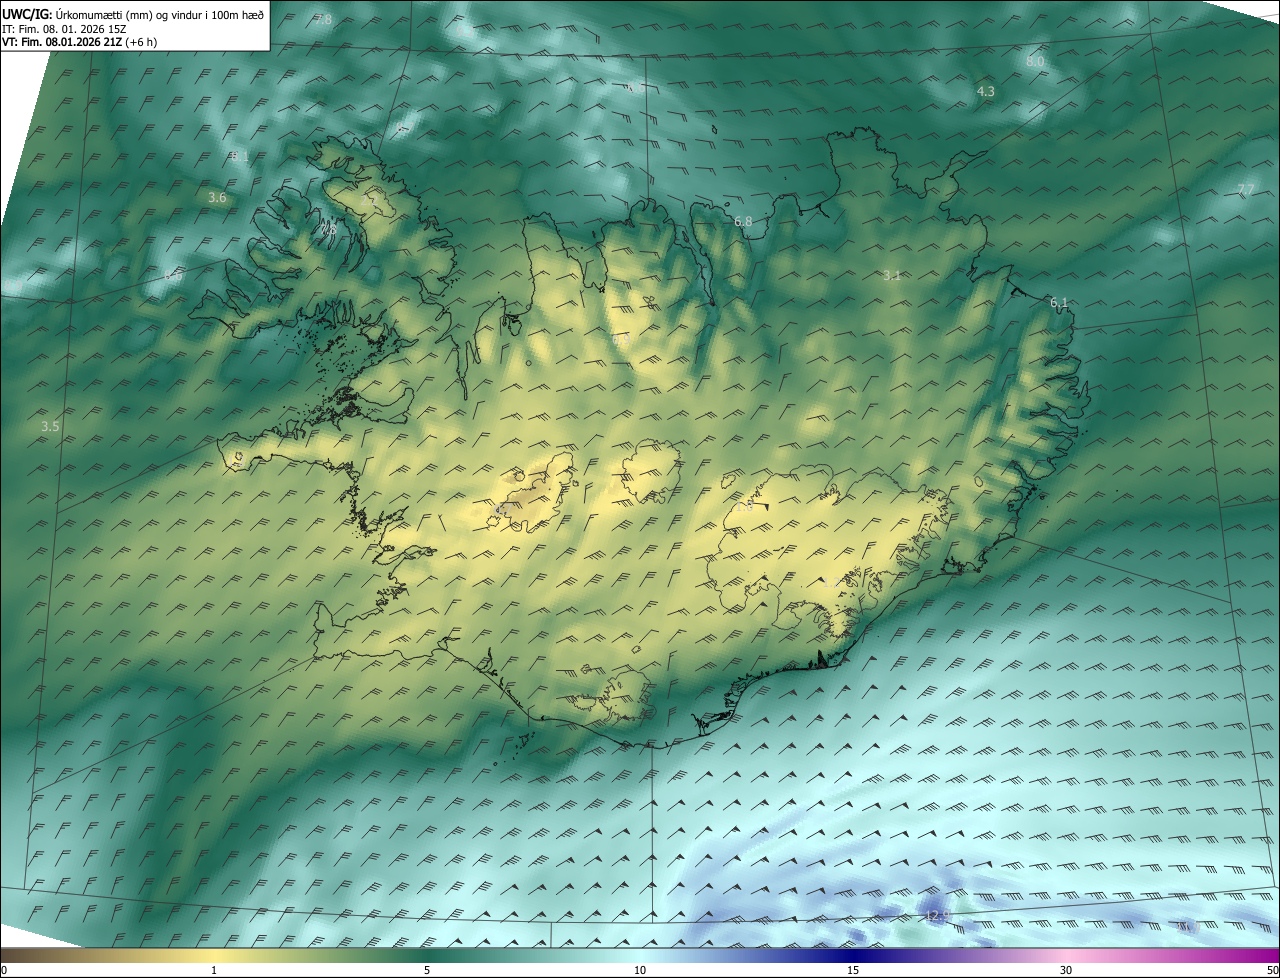Click the 12.9 value label in the purple area
Screen dimensions: 1280x978
pyautogui.click(x=937, y=916)
